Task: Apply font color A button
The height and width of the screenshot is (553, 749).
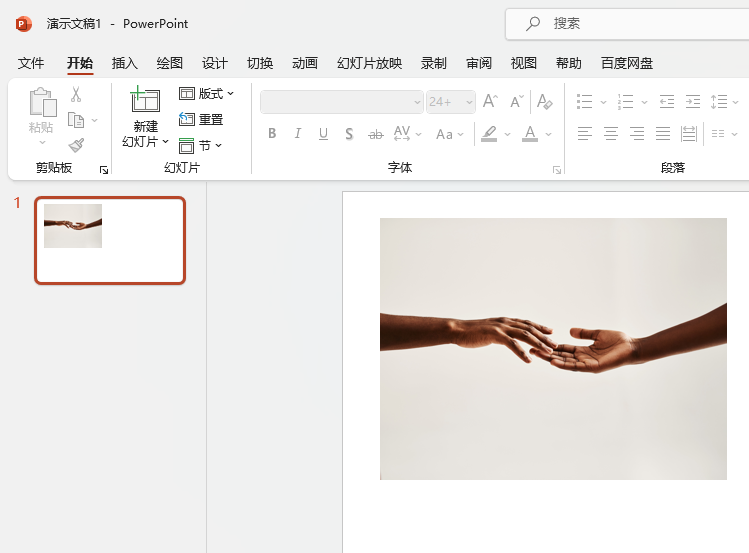Action: pos(530,134)
